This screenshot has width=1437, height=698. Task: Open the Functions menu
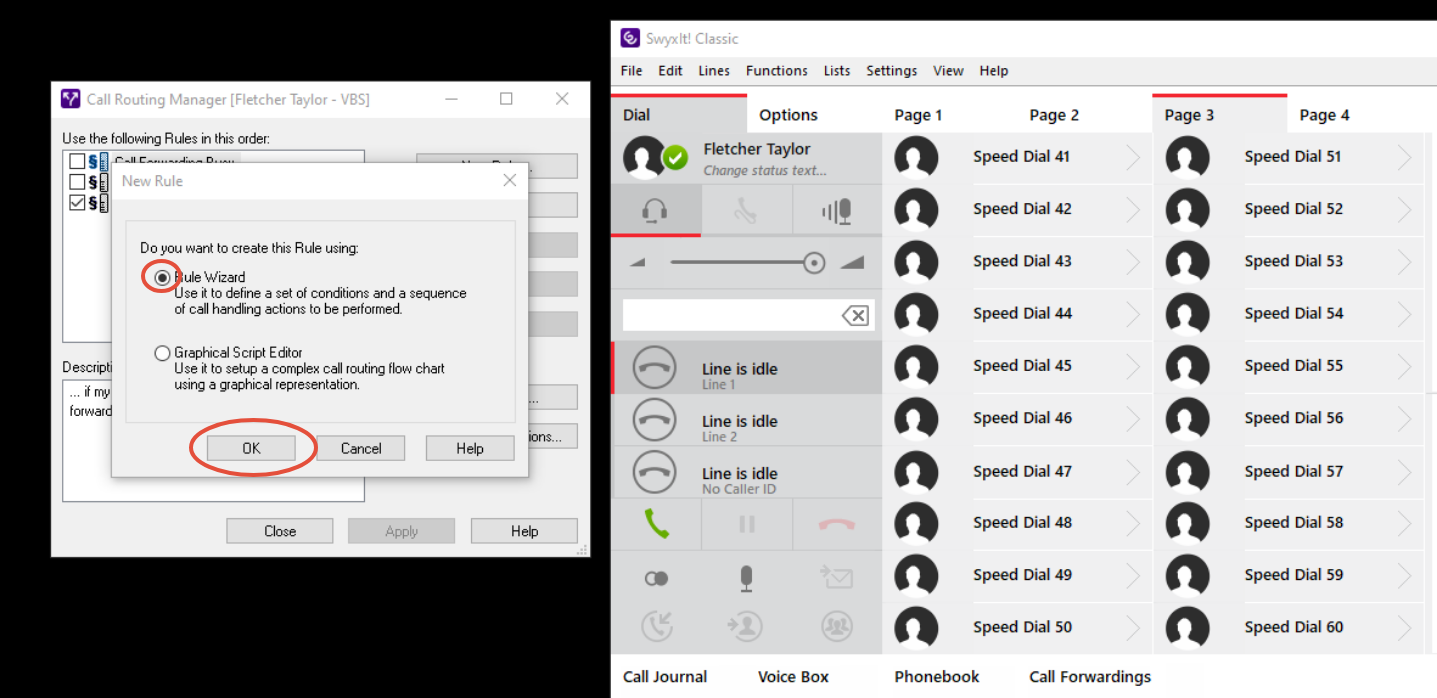pos(776,71)
